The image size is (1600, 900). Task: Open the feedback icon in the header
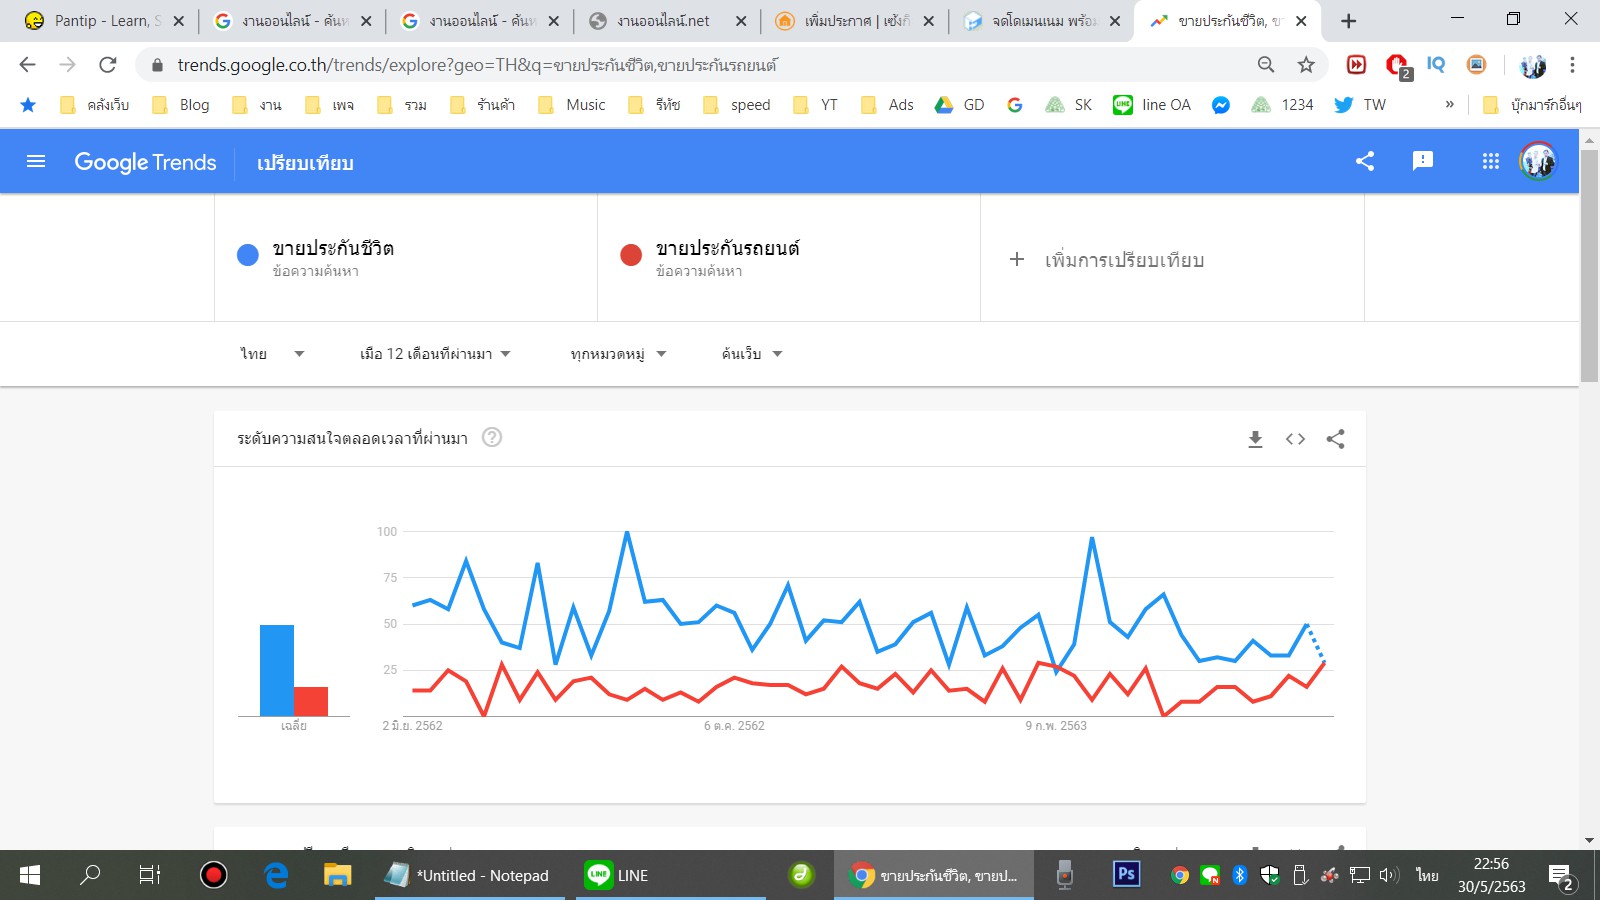[x=1423, y=161]
